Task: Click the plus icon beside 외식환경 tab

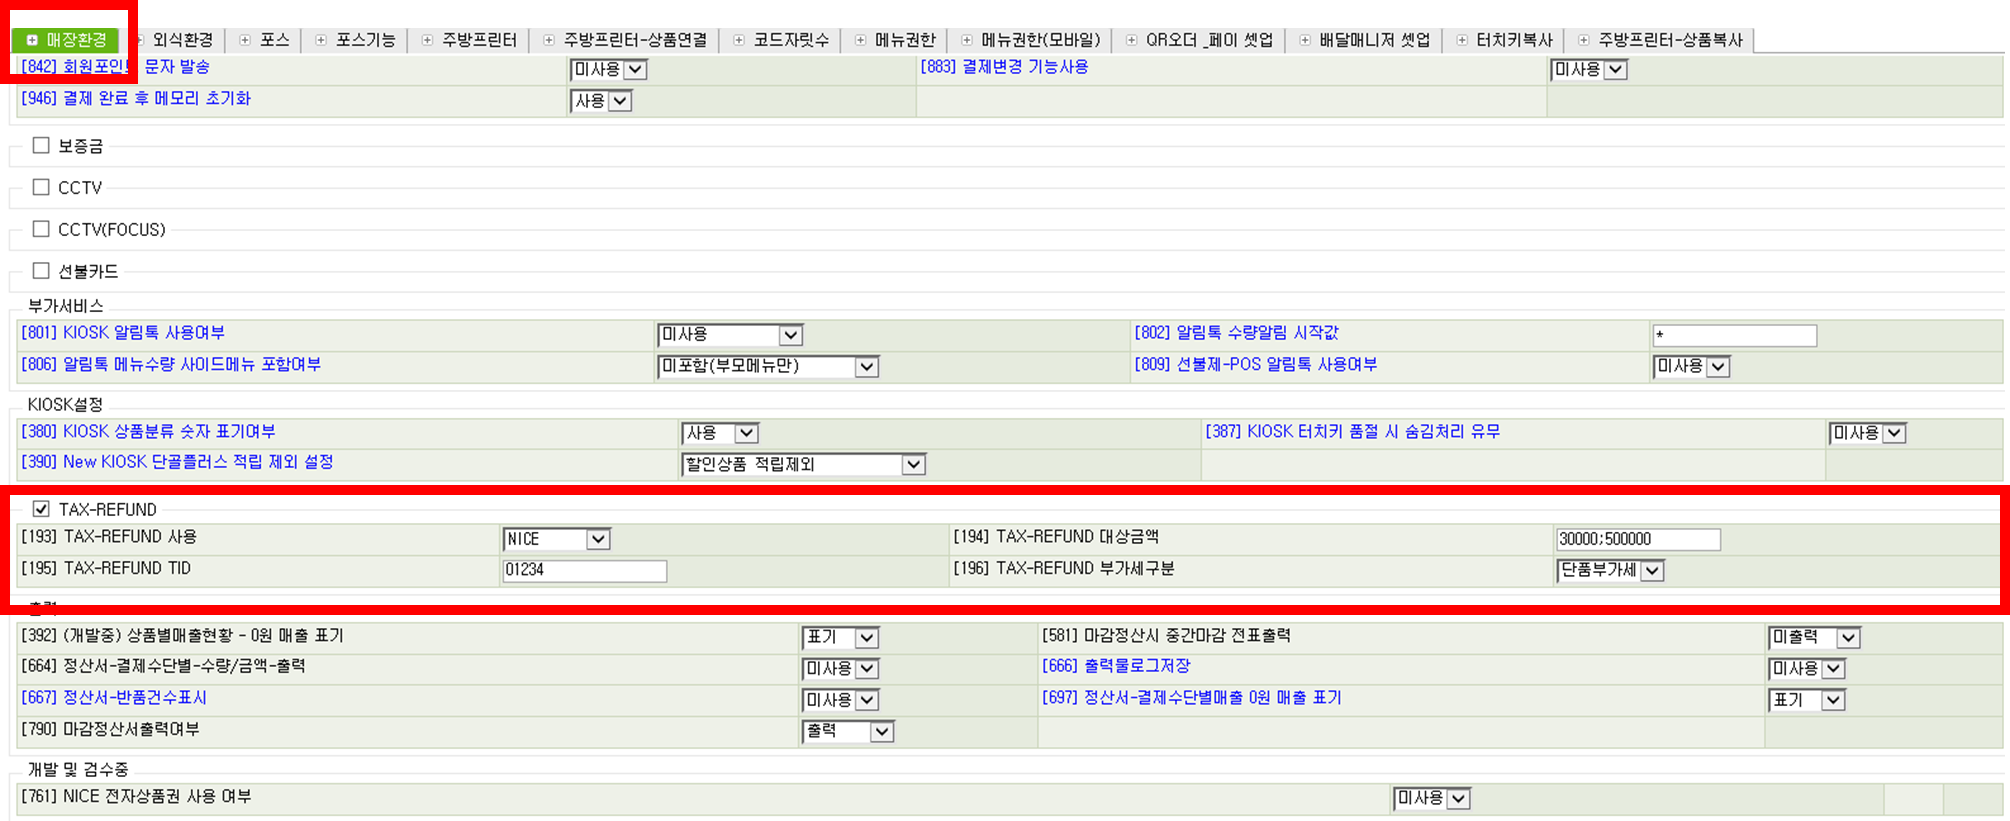Action: click(140, 40)
